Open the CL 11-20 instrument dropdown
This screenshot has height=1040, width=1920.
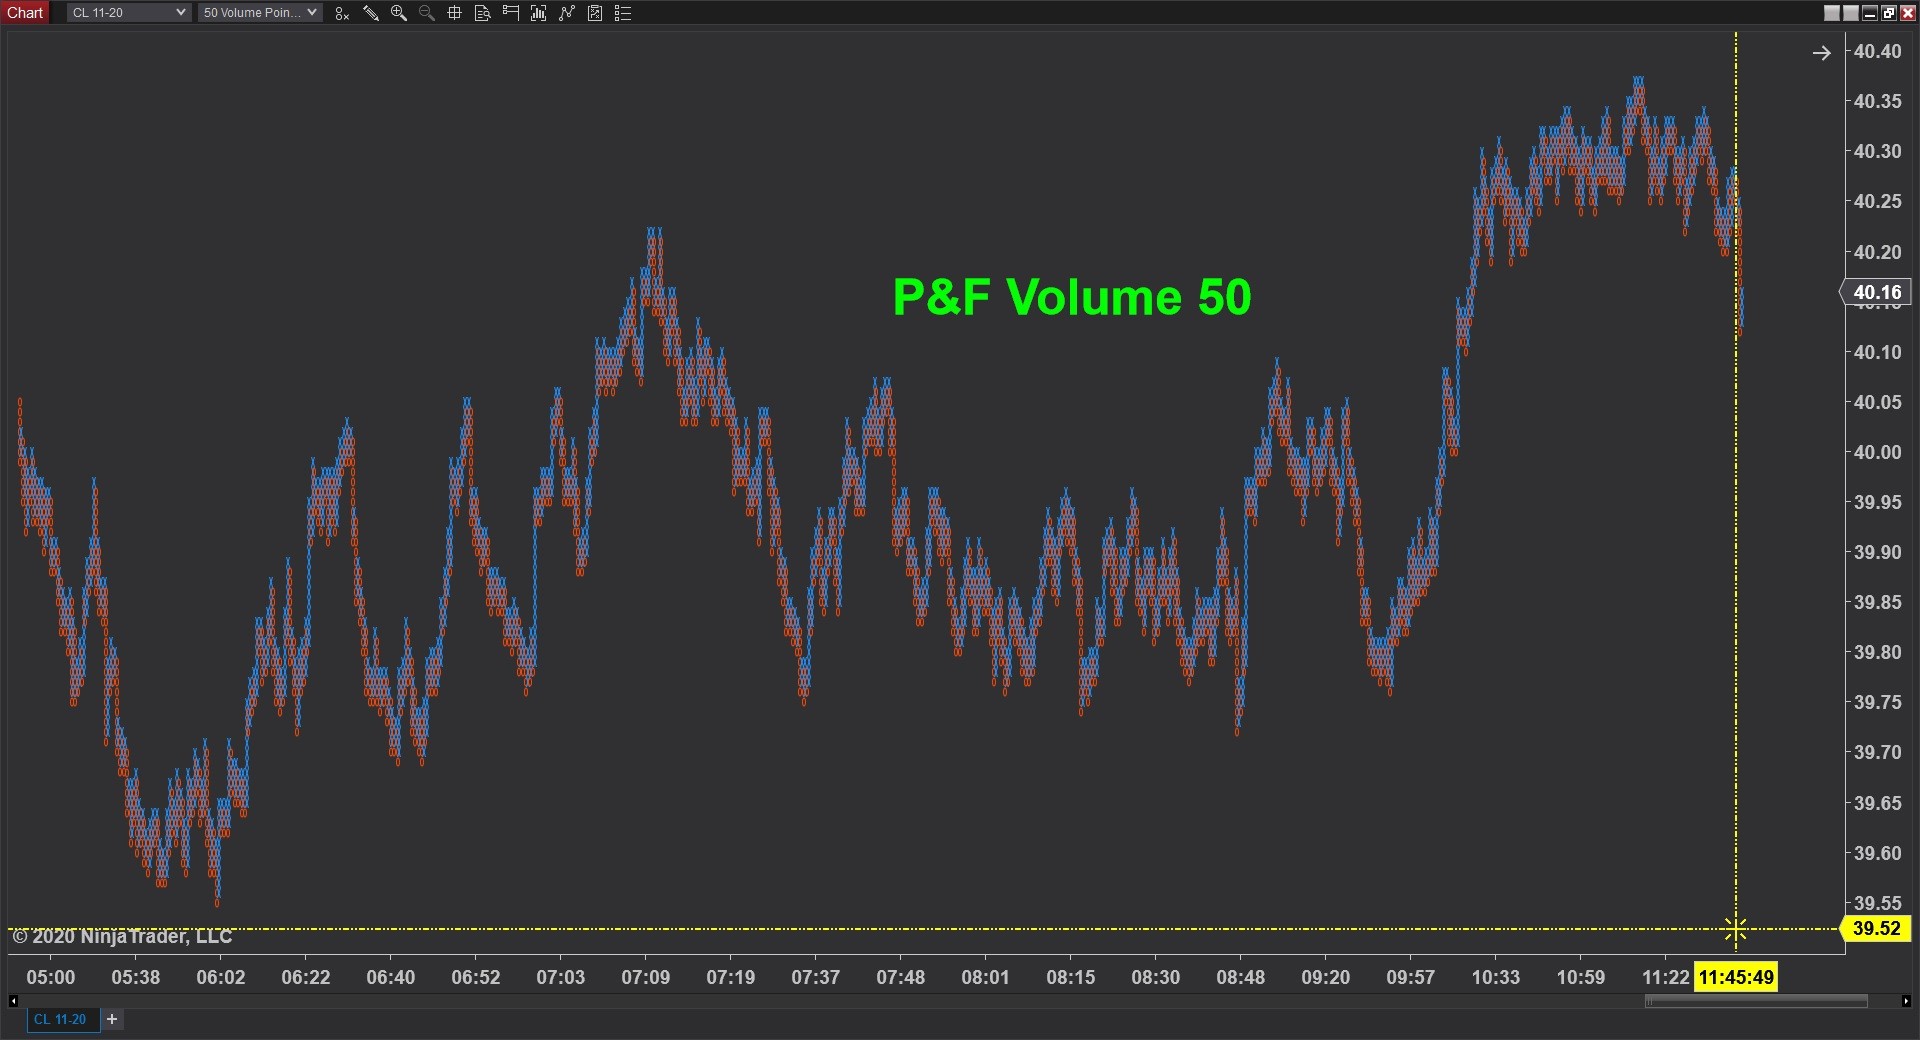[x=129, y=13]
